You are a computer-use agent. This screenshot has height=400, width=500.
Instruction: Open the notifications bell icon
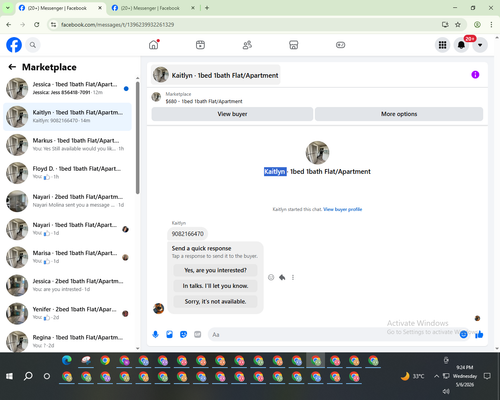(461, 45)
